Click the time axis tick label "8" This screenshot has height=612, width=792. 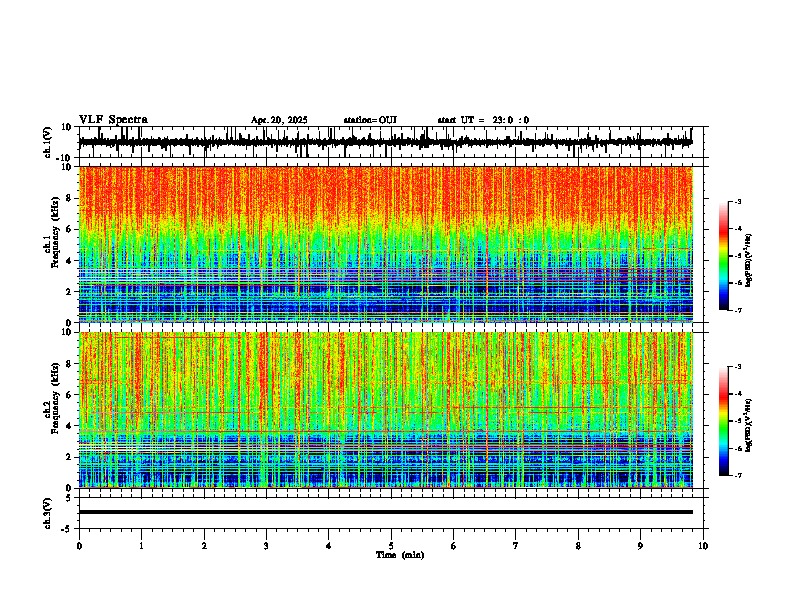coord(578,546)
